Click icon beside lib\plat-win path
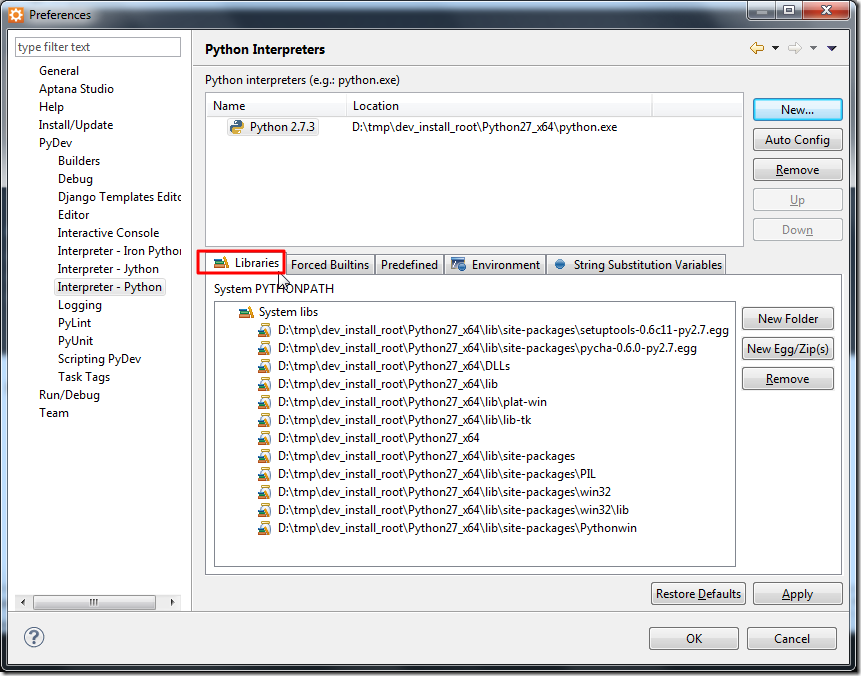Viewport: 861px width, 676px height. click(265, 402)
